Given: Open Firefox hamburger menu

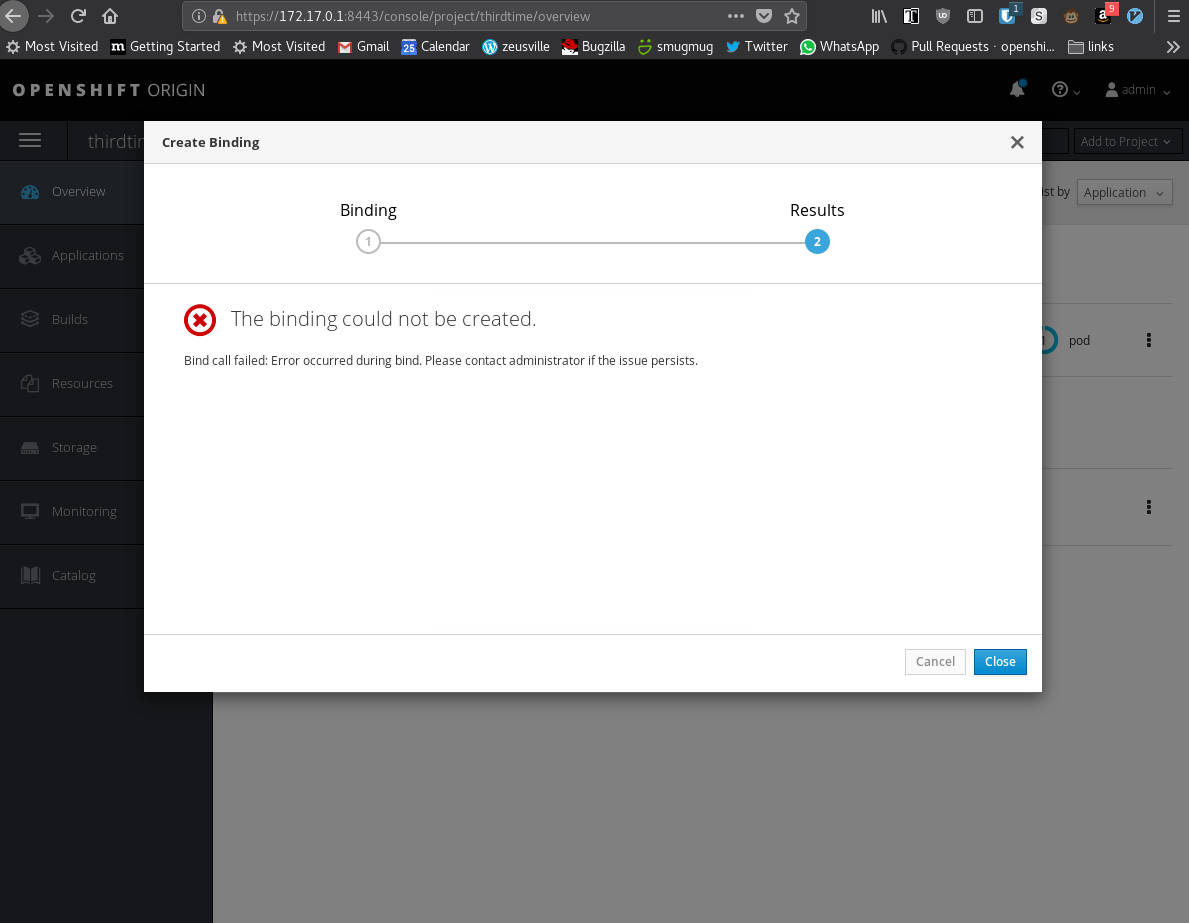Looking at the screenshot, I should coord(1173,16).
